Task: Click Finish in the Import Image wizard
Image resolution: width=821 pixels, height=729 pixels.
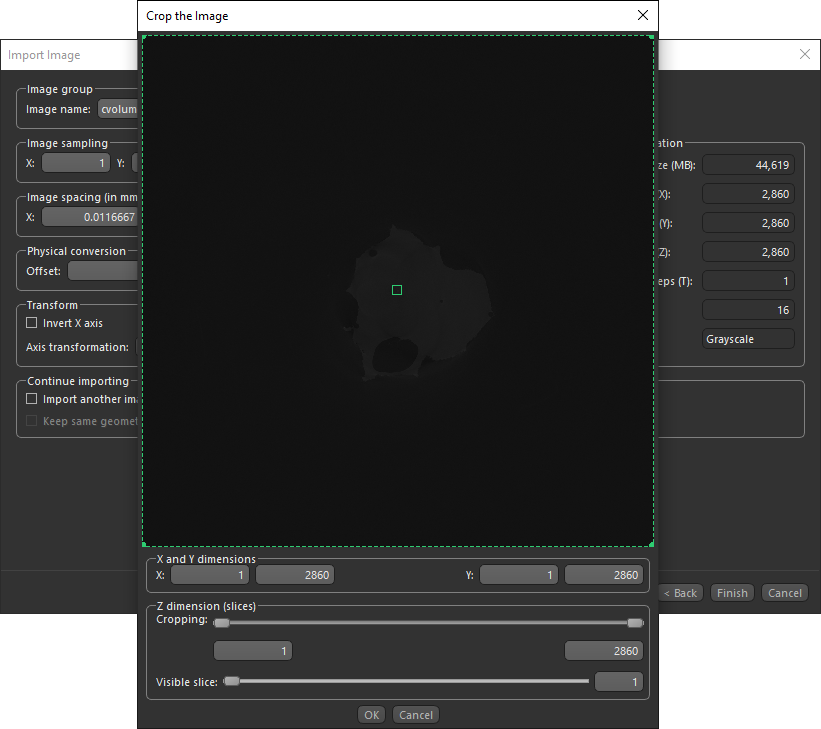Action: [x=732, y=593]
